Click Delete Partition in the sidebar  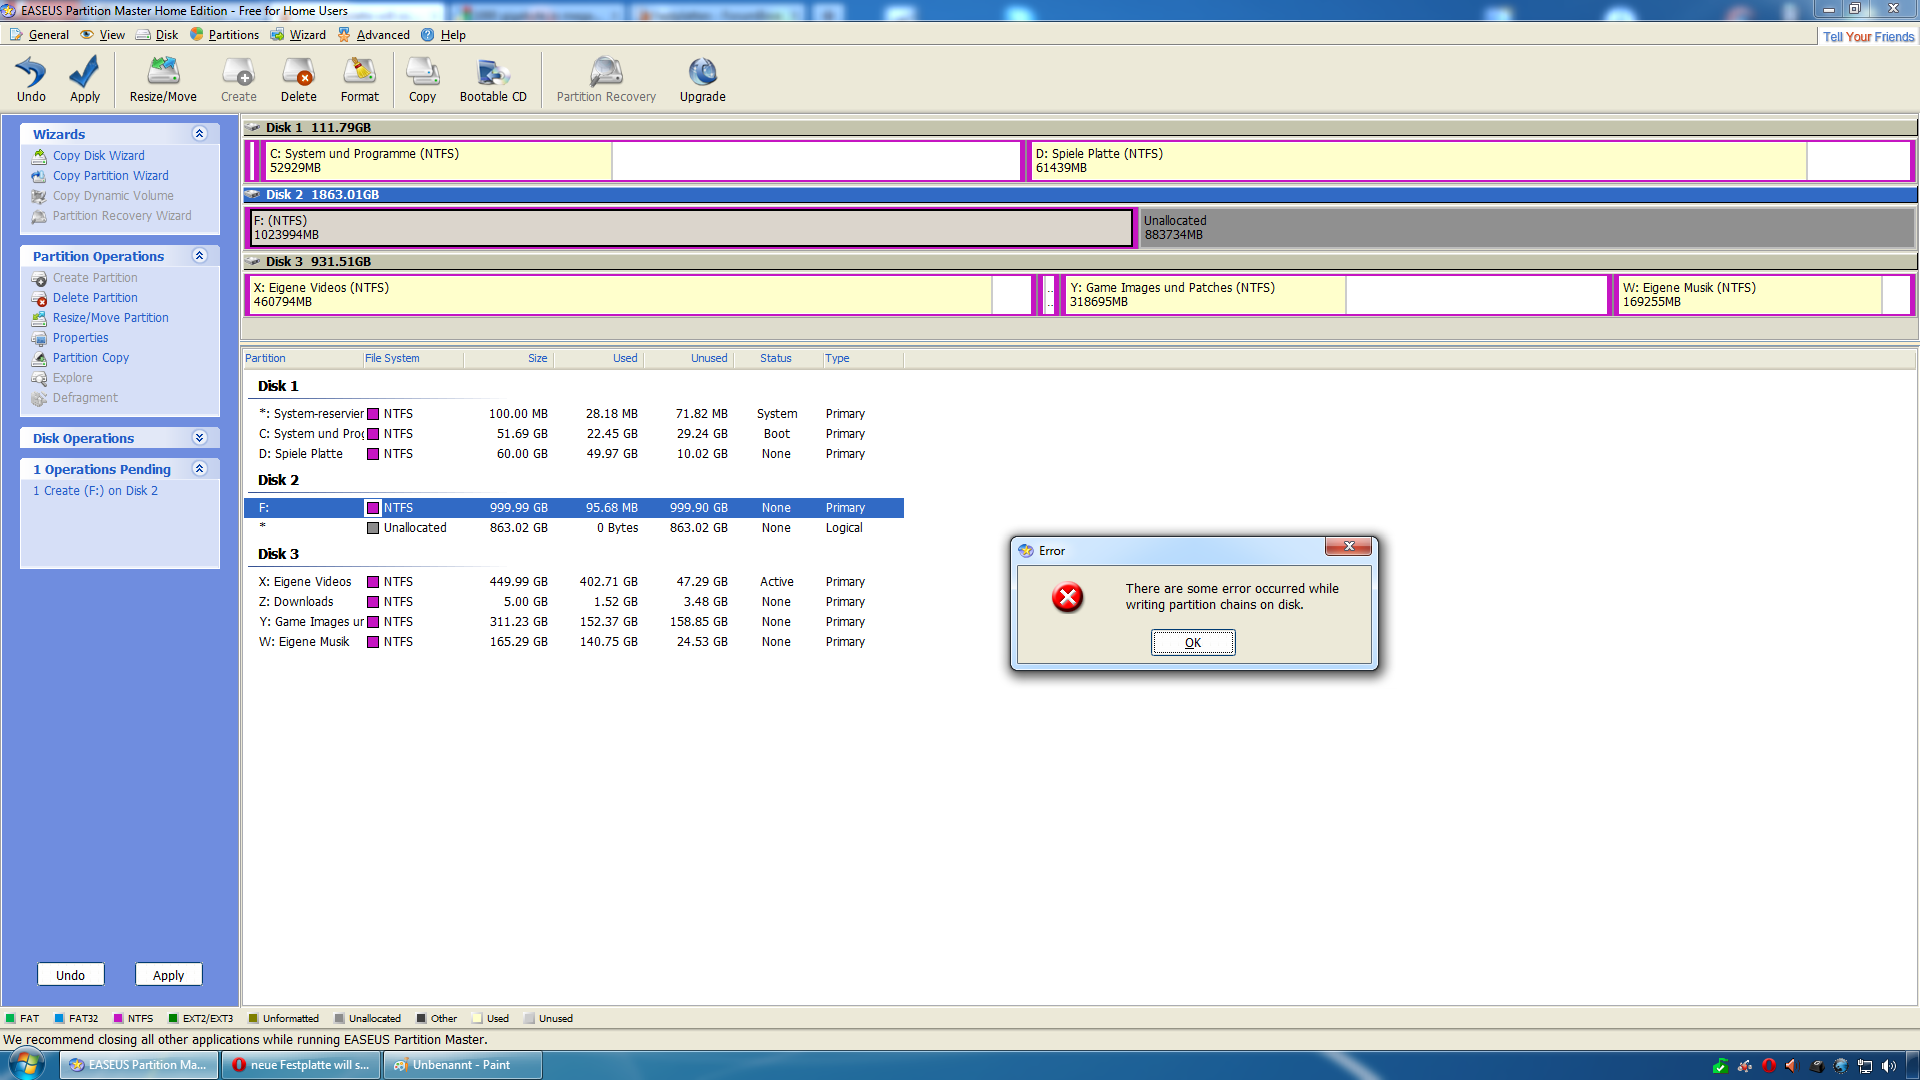pyautogui.click(x=95, y=298)
